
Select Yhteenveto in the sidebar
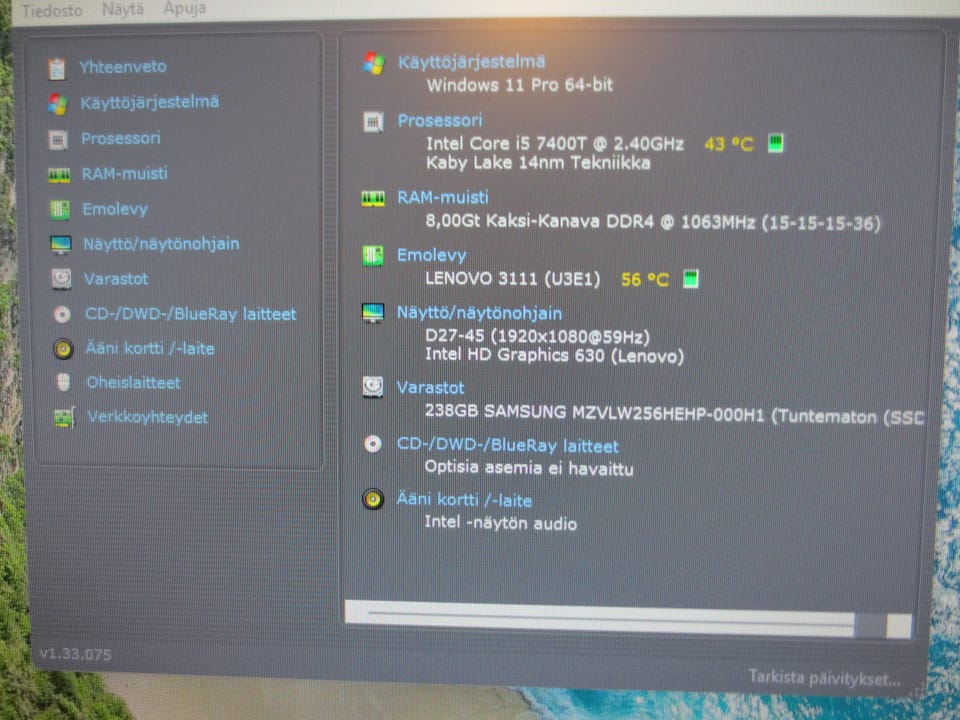(123, 67)
